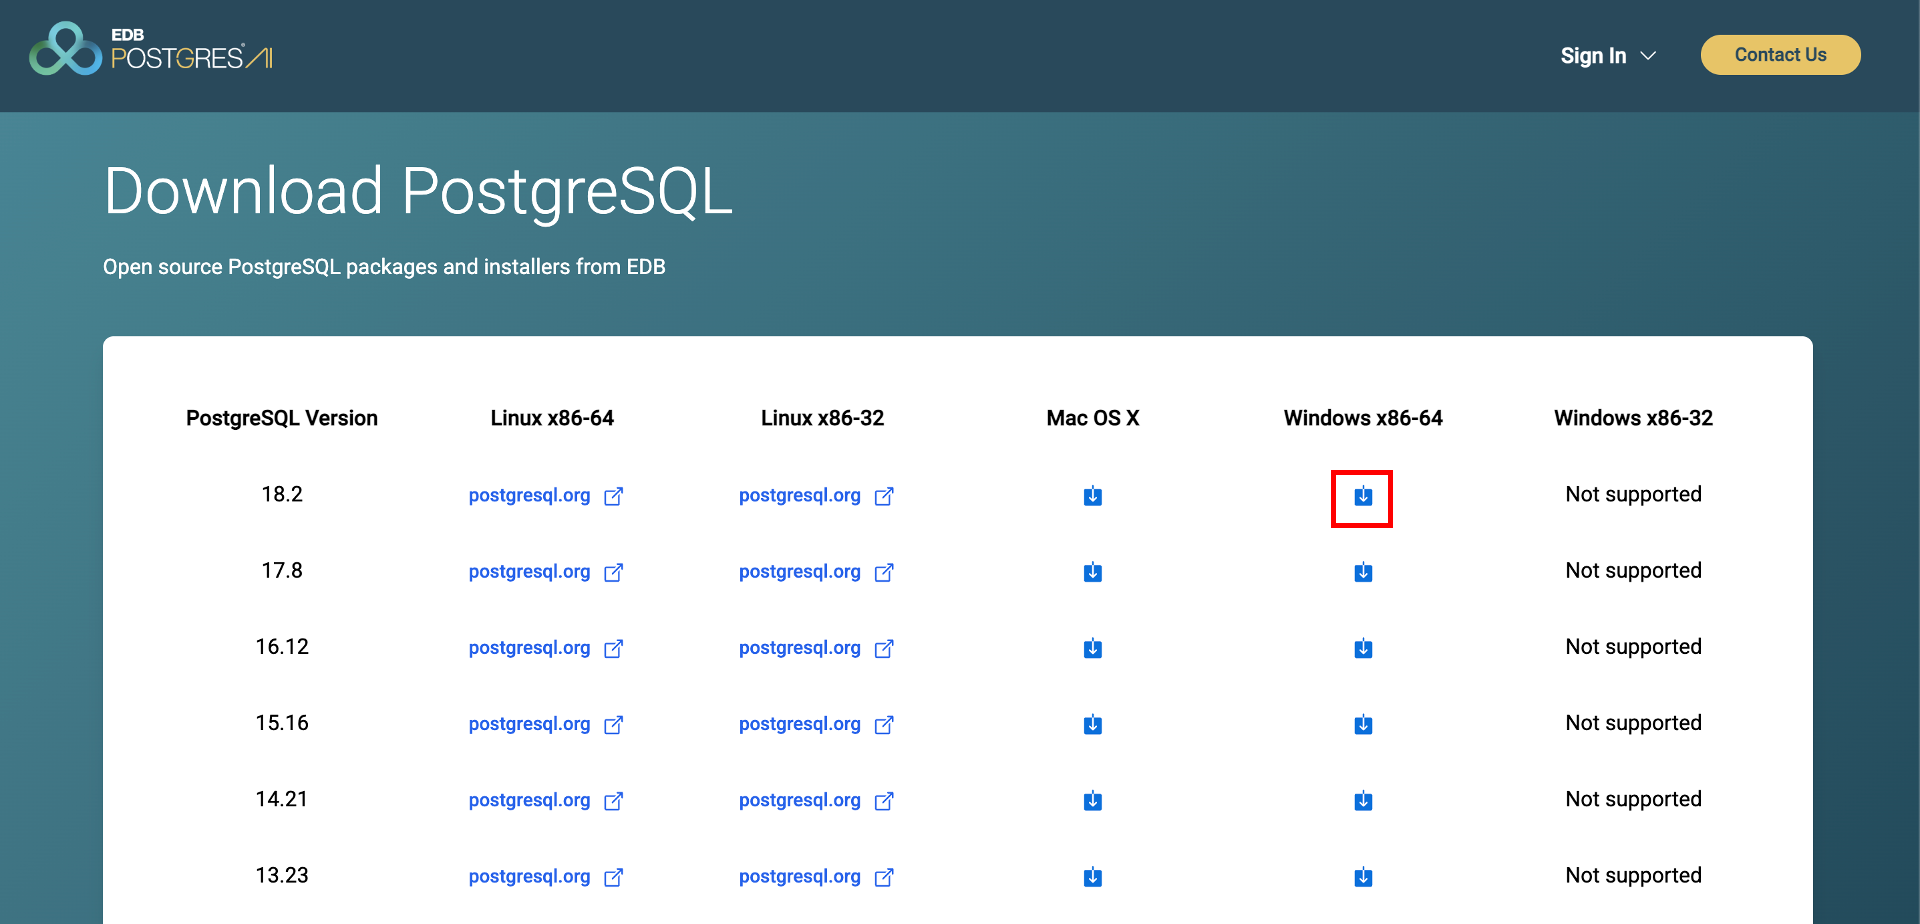This screenshot has width=1920, height=924.
Task: Select version number 17.8 text
Action: (x=282, y=570)
